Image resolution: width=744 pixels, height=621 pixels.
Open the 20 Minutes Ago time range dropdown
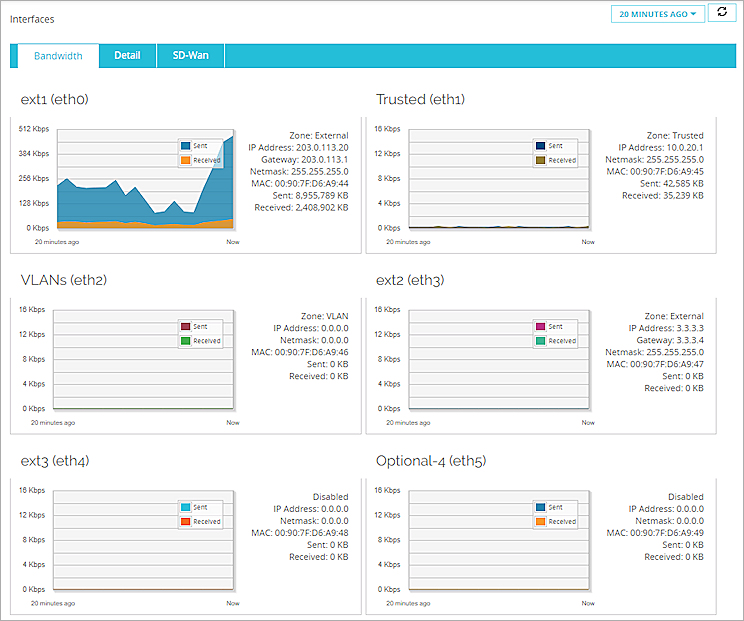tap(657, 14)
